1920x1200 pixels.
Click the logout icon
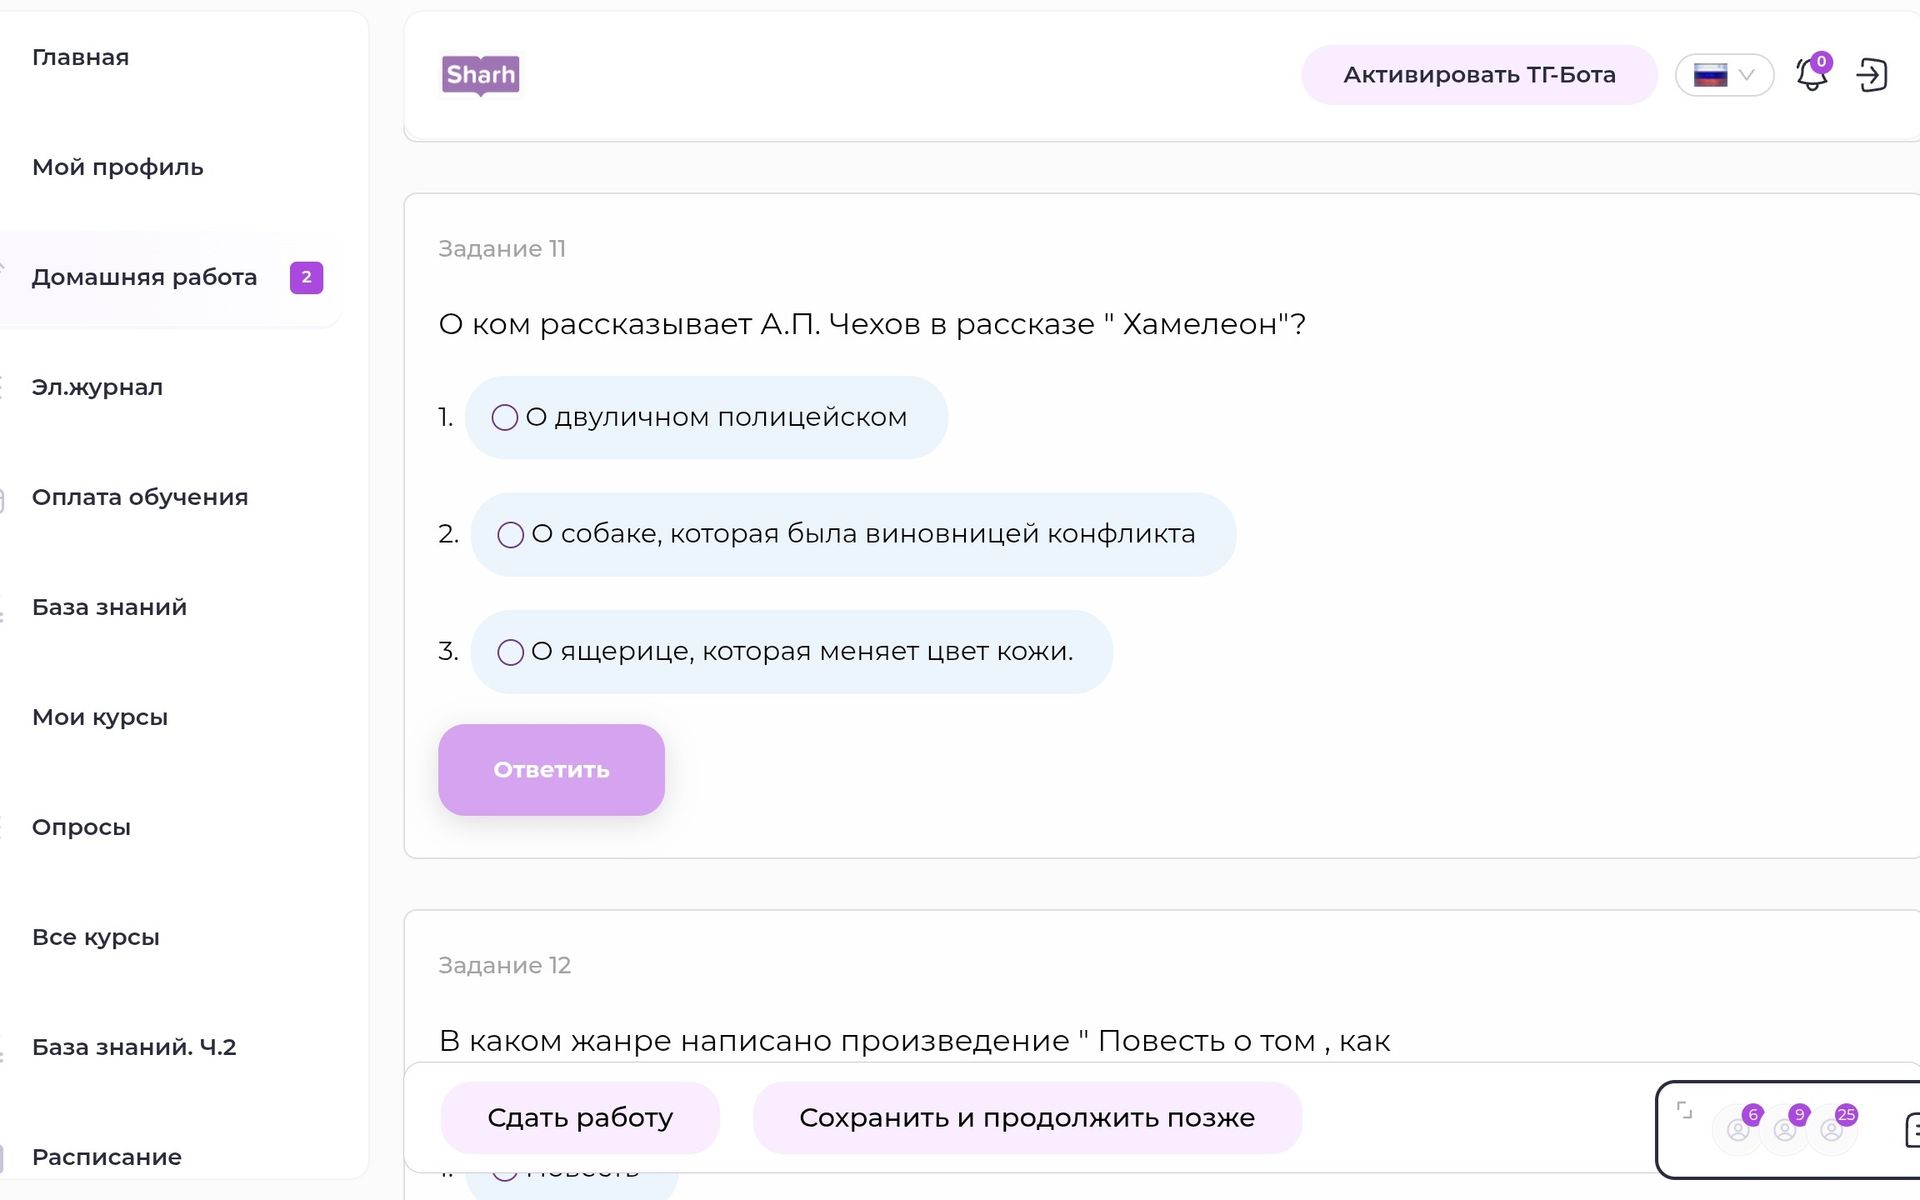pyautogui.click(x=1872, y=75)
